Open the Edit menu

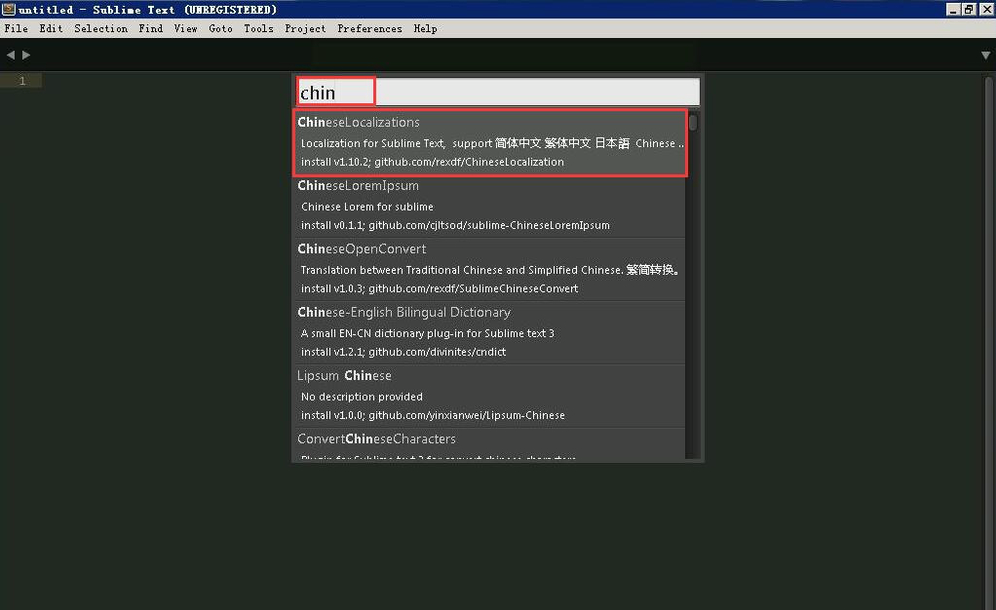click(51, 29)
